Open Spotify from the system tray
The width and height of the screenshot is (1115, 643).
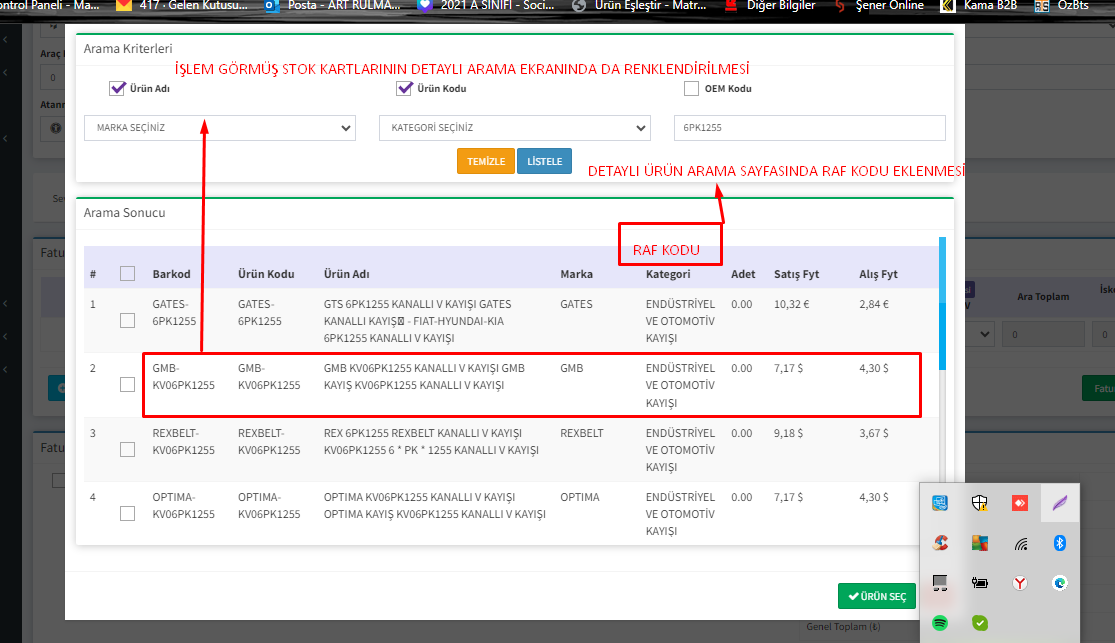[x=940, y=623]
